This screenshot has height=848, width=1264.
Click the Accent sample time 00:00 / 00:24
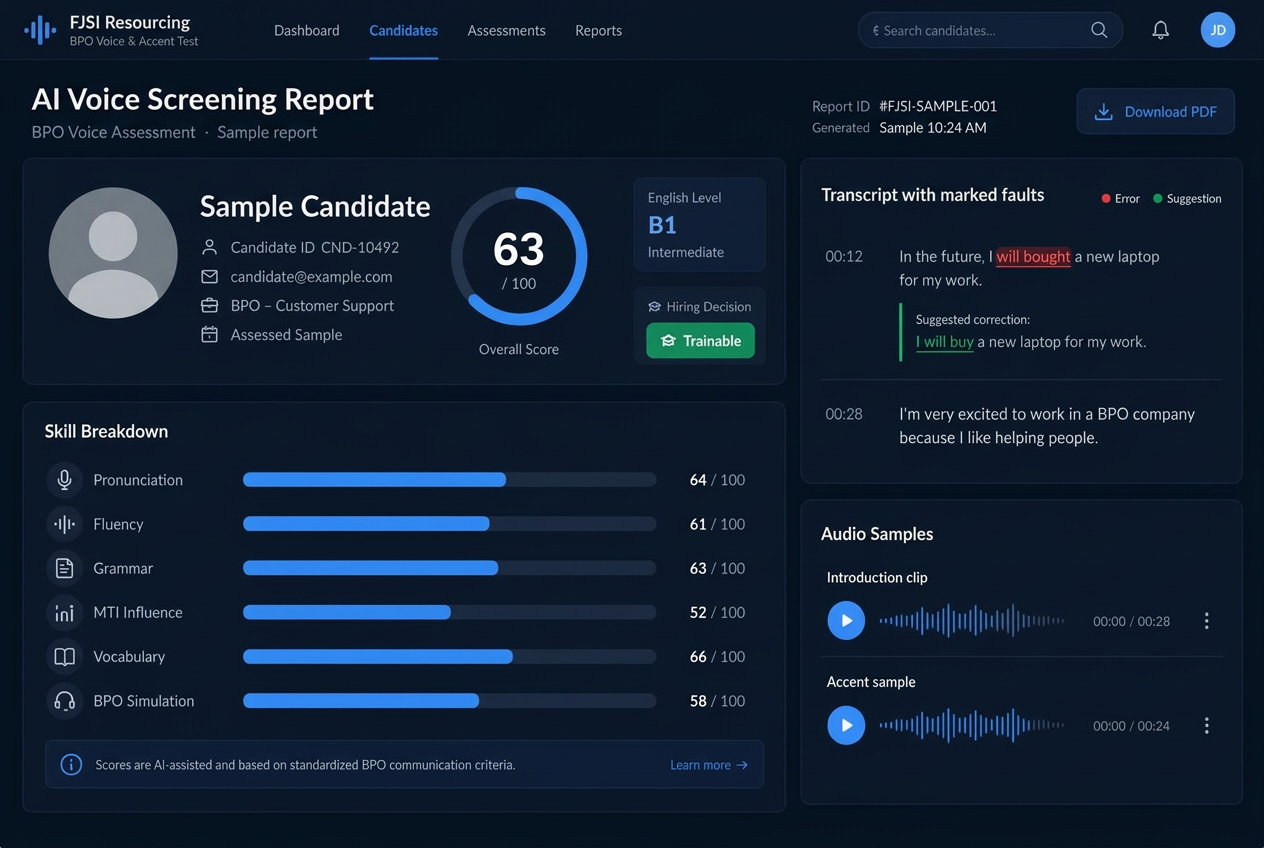[x=1131, y=726]
